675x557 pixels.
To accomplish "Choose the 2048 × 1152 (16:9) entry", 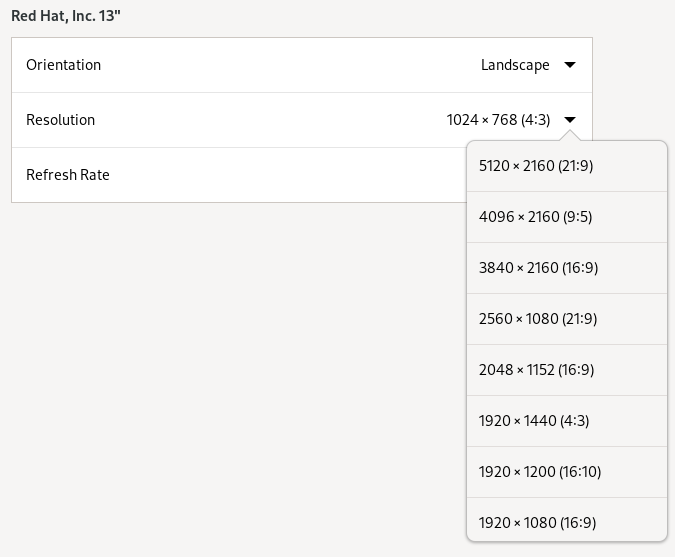I will coord(567,370).
